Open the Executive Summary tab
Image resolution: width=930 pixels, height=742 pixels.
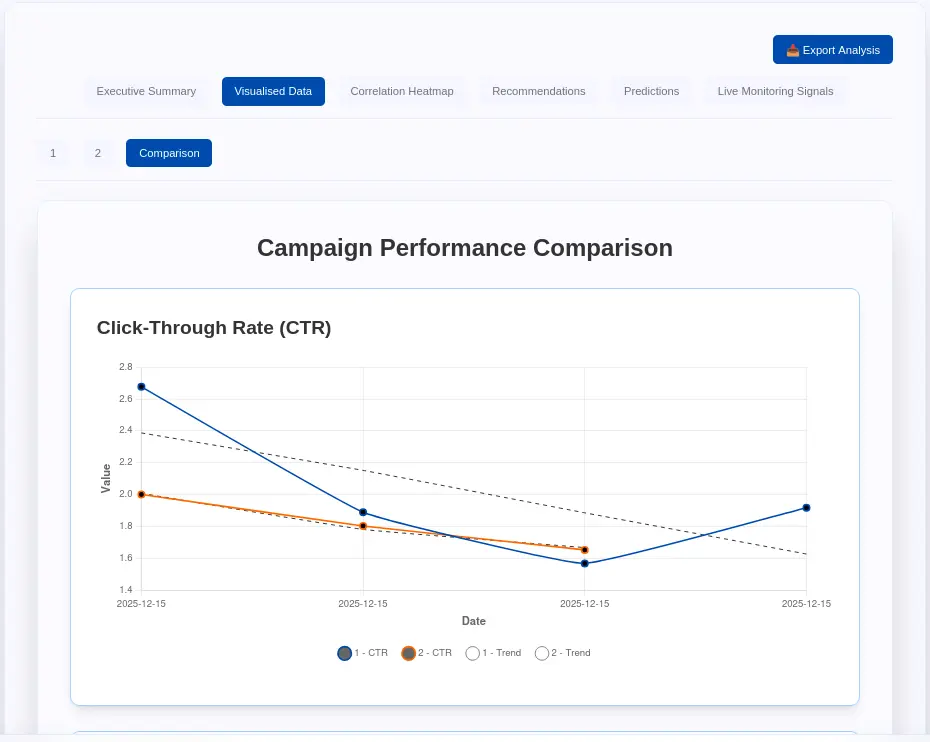coord(146,91)
